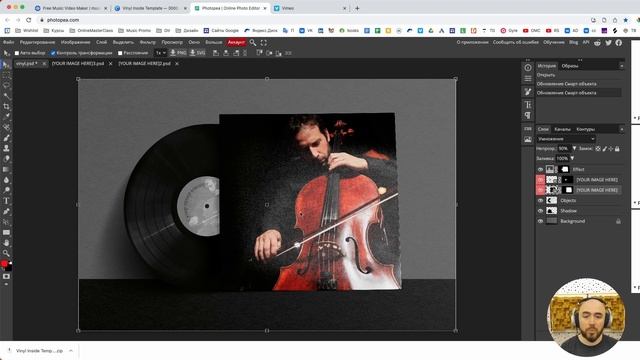Hide the Shadow layer
640x360 pixels.
click(540, 211)
